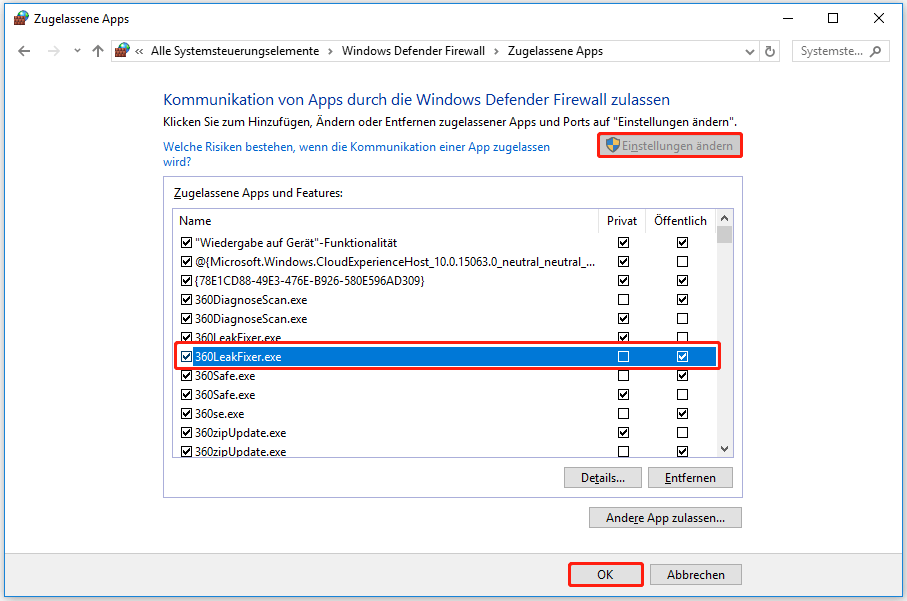The width and height of the screenshot is (907, 601).
Task: Click the back navigation arrow
Action: coord(24,51)
